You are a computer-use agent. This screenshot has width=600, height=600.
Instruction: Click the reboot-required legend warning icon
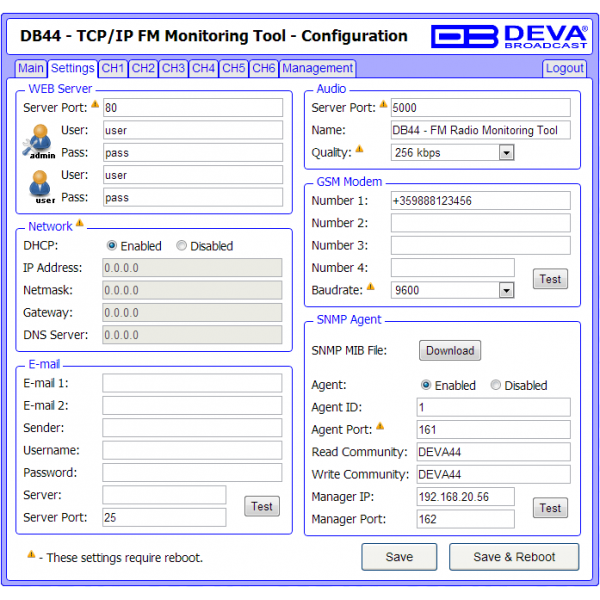31,554
